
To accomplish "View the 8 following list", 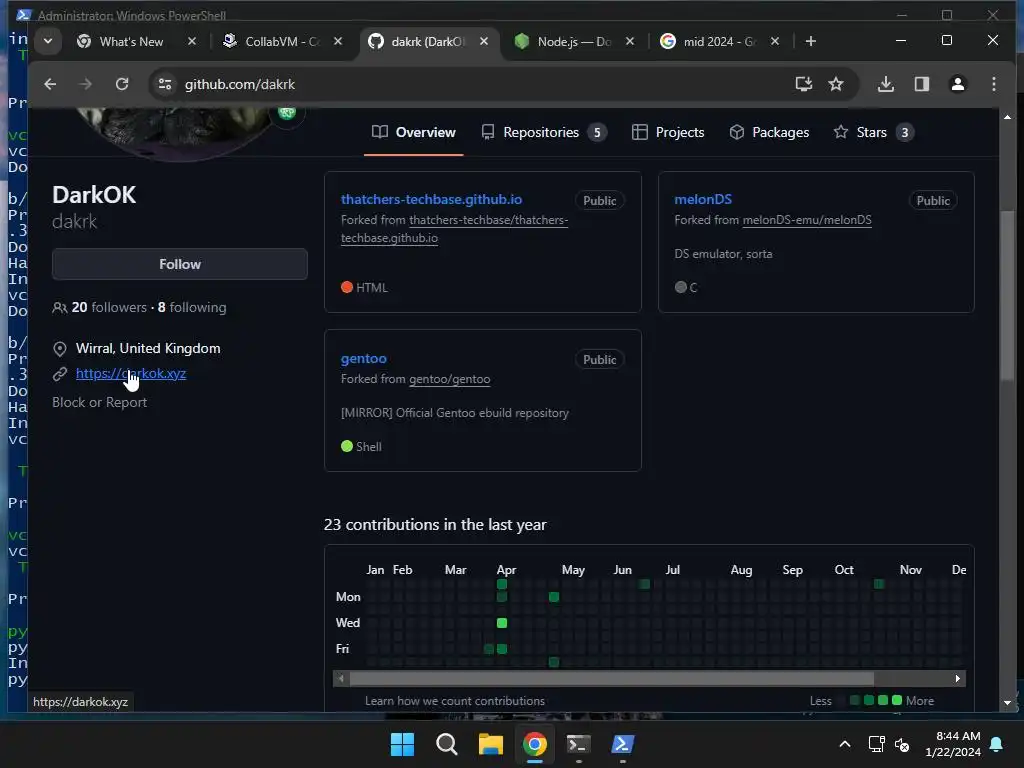I will (192, 308).
